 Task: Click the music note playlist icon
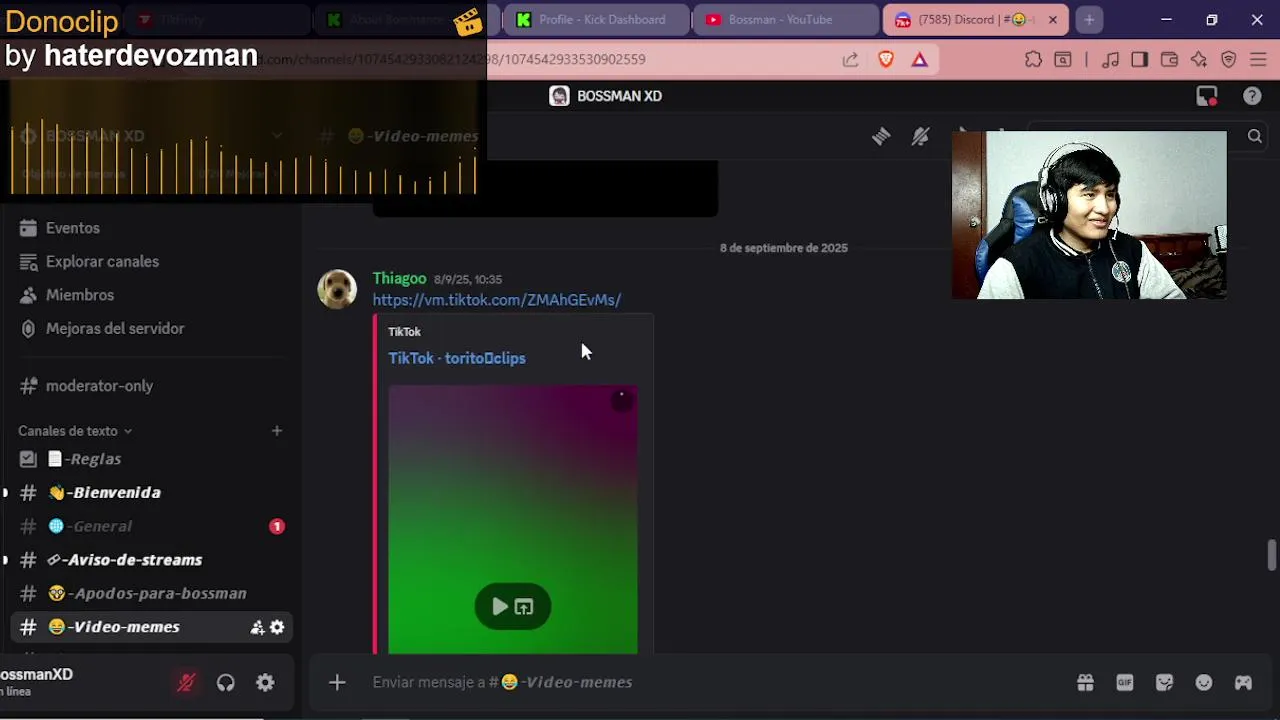pos(1110,60)
